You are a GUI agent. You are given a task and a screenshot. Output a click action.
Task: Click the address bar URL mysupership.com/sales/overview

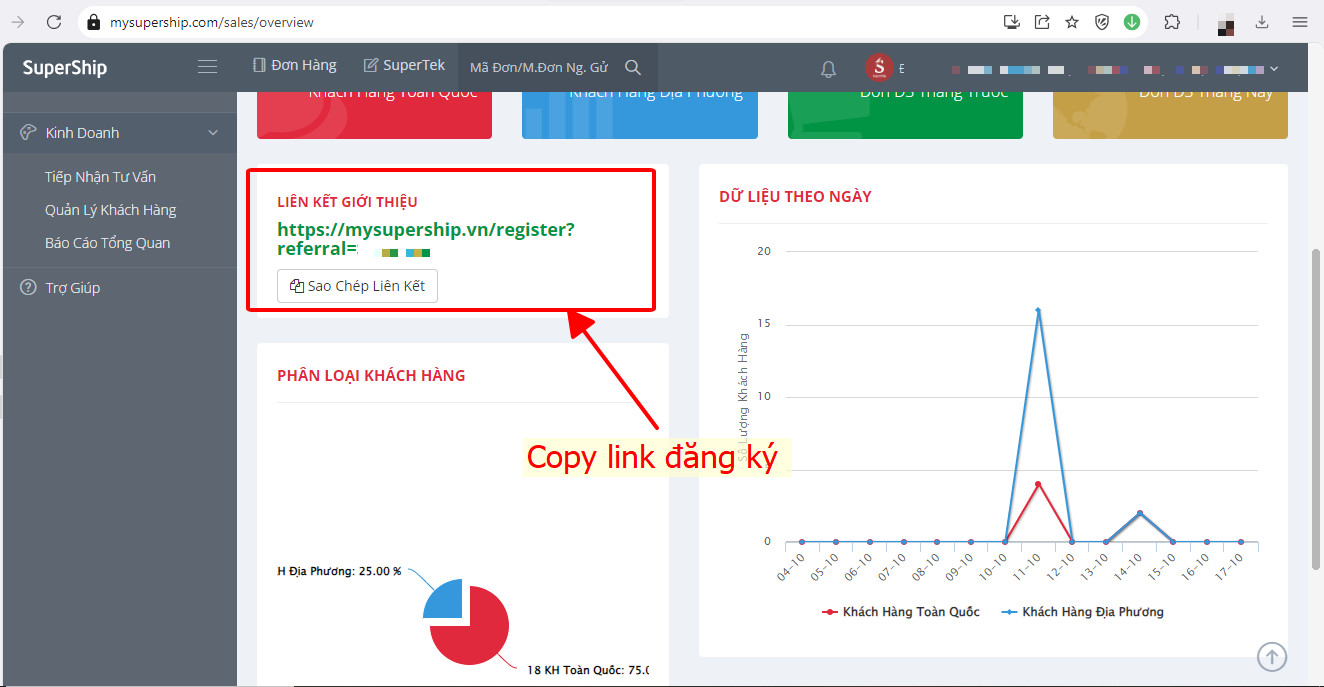212,21
